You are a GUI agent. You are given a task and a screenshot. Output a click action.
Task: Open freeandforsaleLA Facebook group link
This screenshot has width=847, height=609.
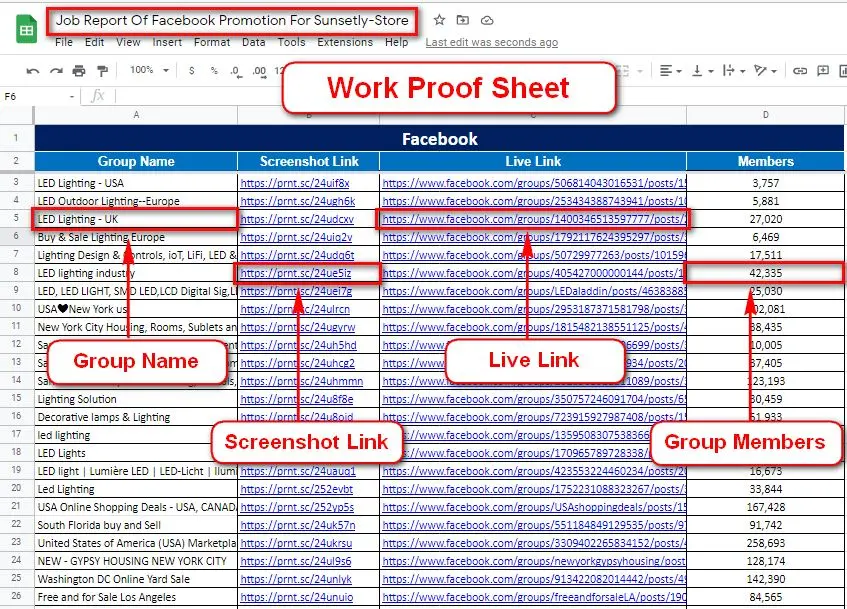[534, 597]
